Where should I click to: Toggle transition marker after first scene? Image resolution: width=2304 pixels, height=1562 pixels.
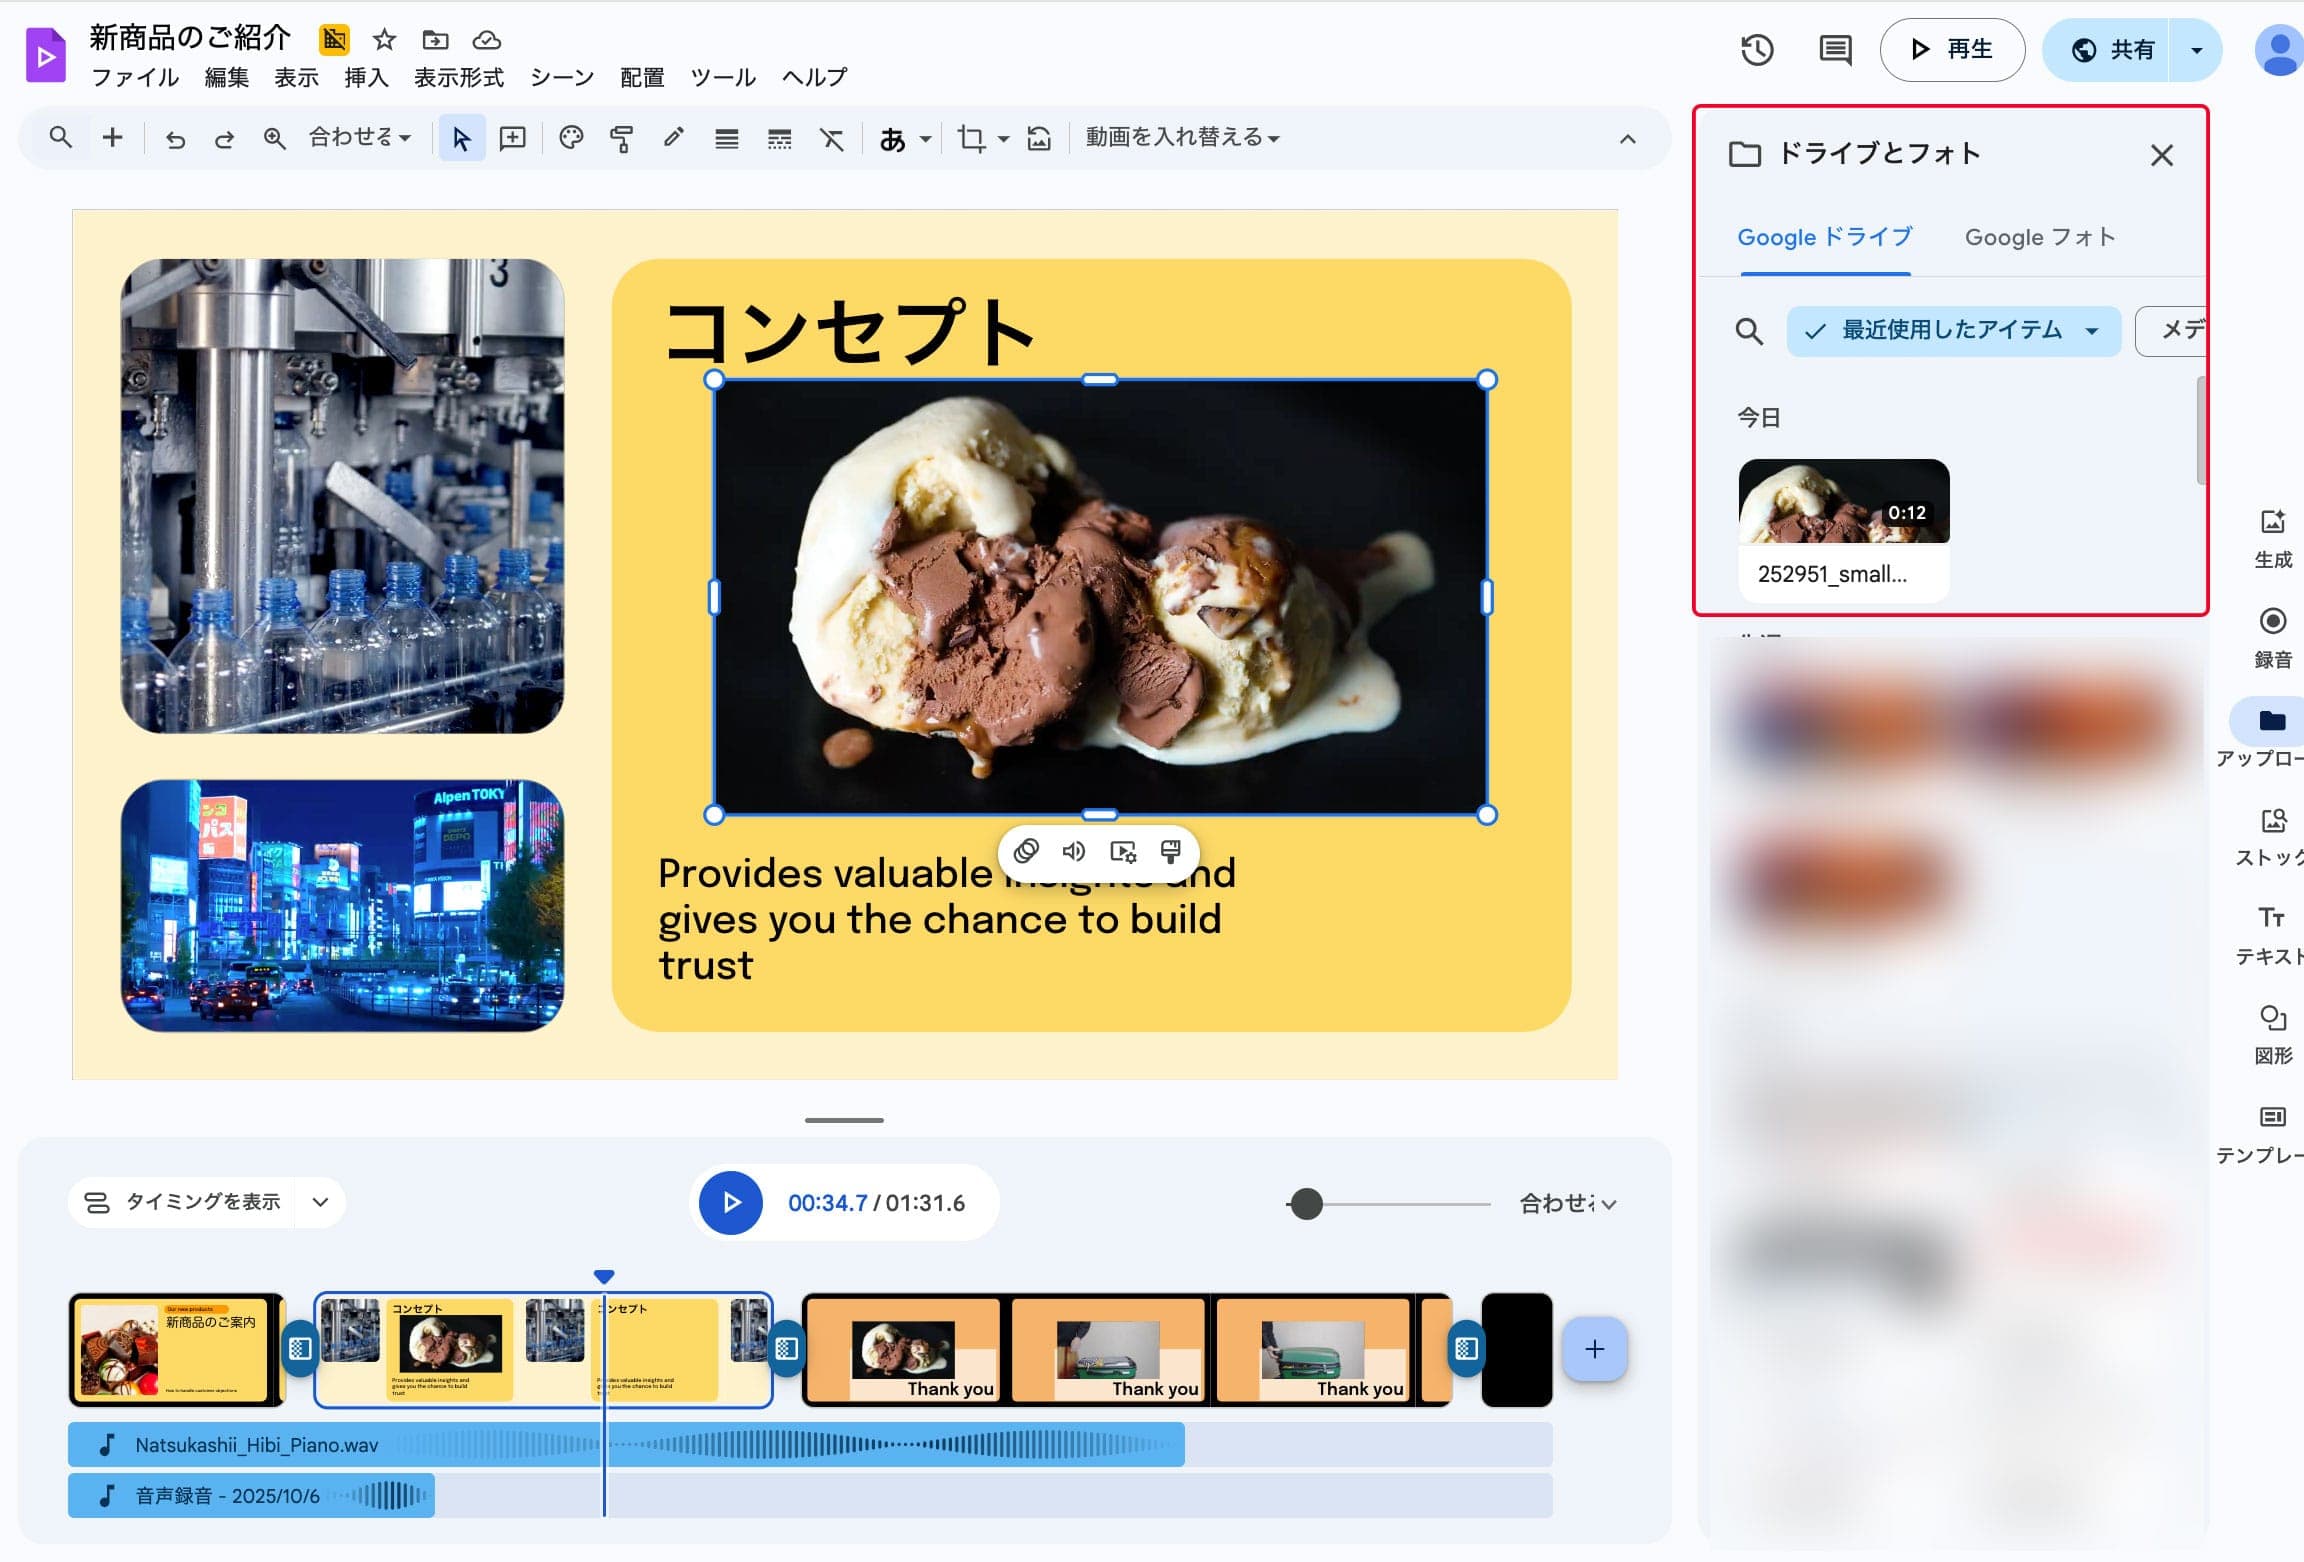(299, 1349)
